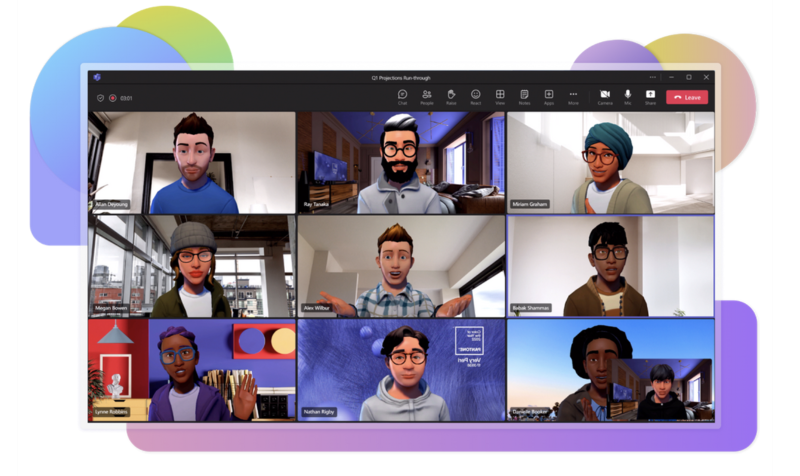The image size is (800, 476).
Task: Select Ray Tanaka's video tile
Action: click(x=400, y=162)
